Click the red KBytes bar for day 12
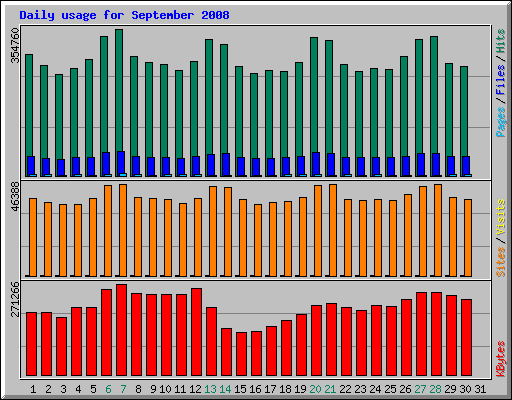Image resolution: width=512 pixels, height=400 pixels. (196, 332)
